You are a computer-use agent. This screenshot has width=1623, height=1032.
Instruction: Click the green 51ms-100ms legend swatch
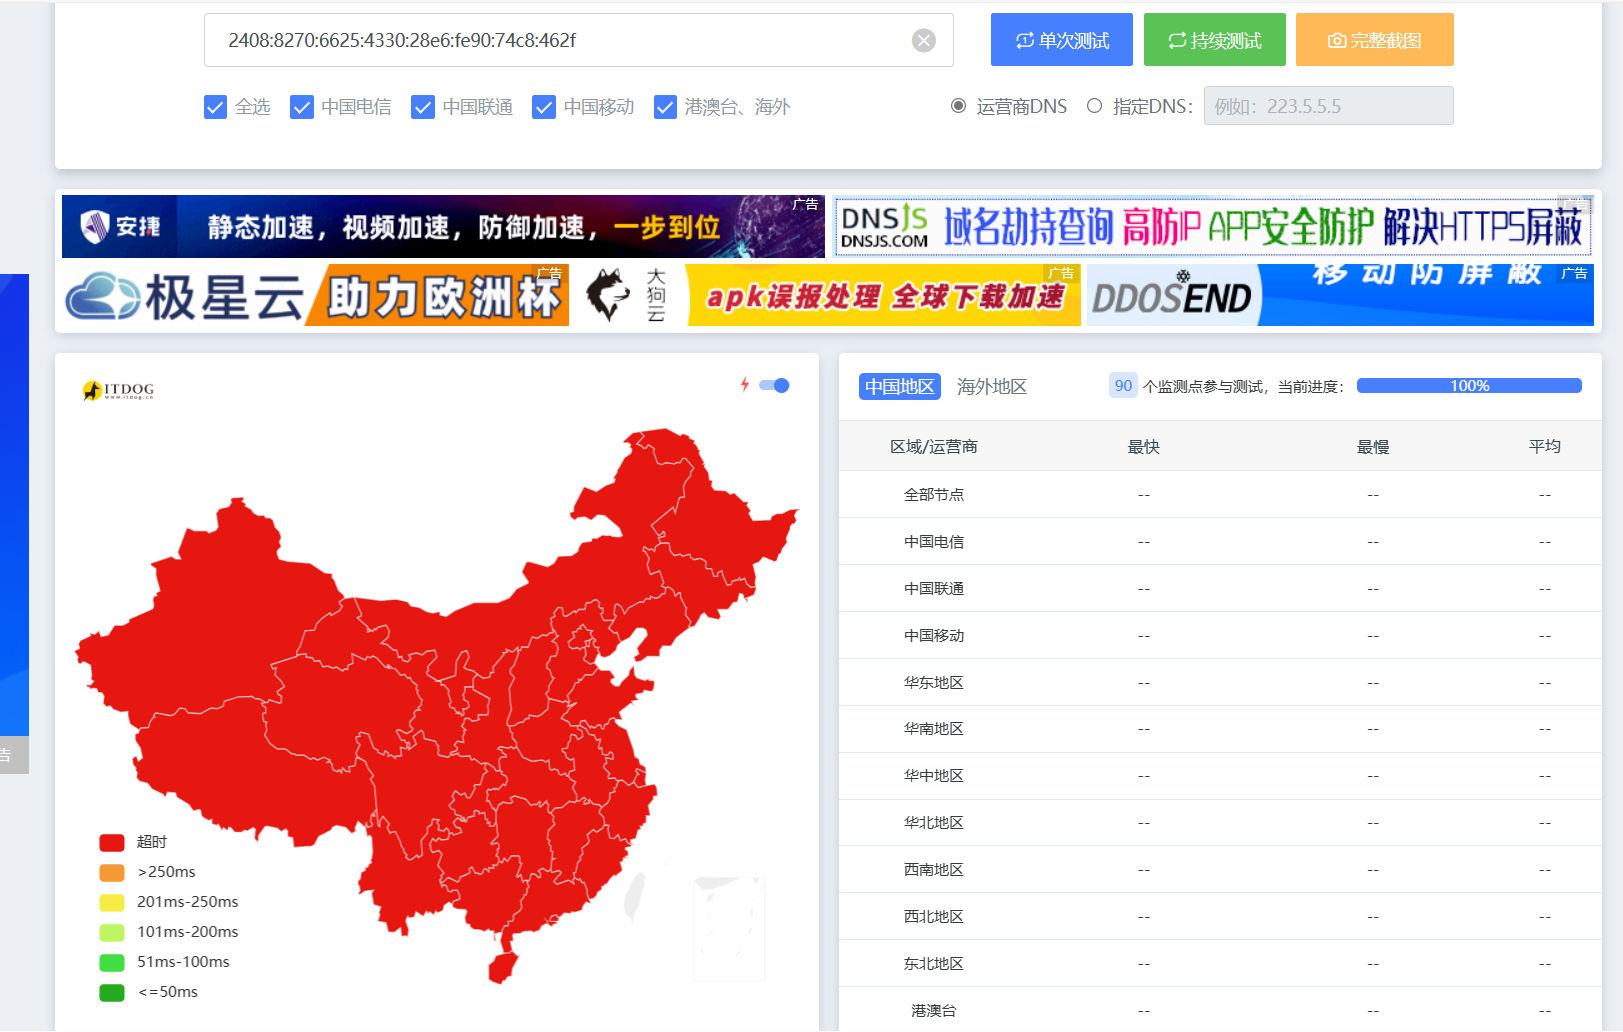point(112,962)
